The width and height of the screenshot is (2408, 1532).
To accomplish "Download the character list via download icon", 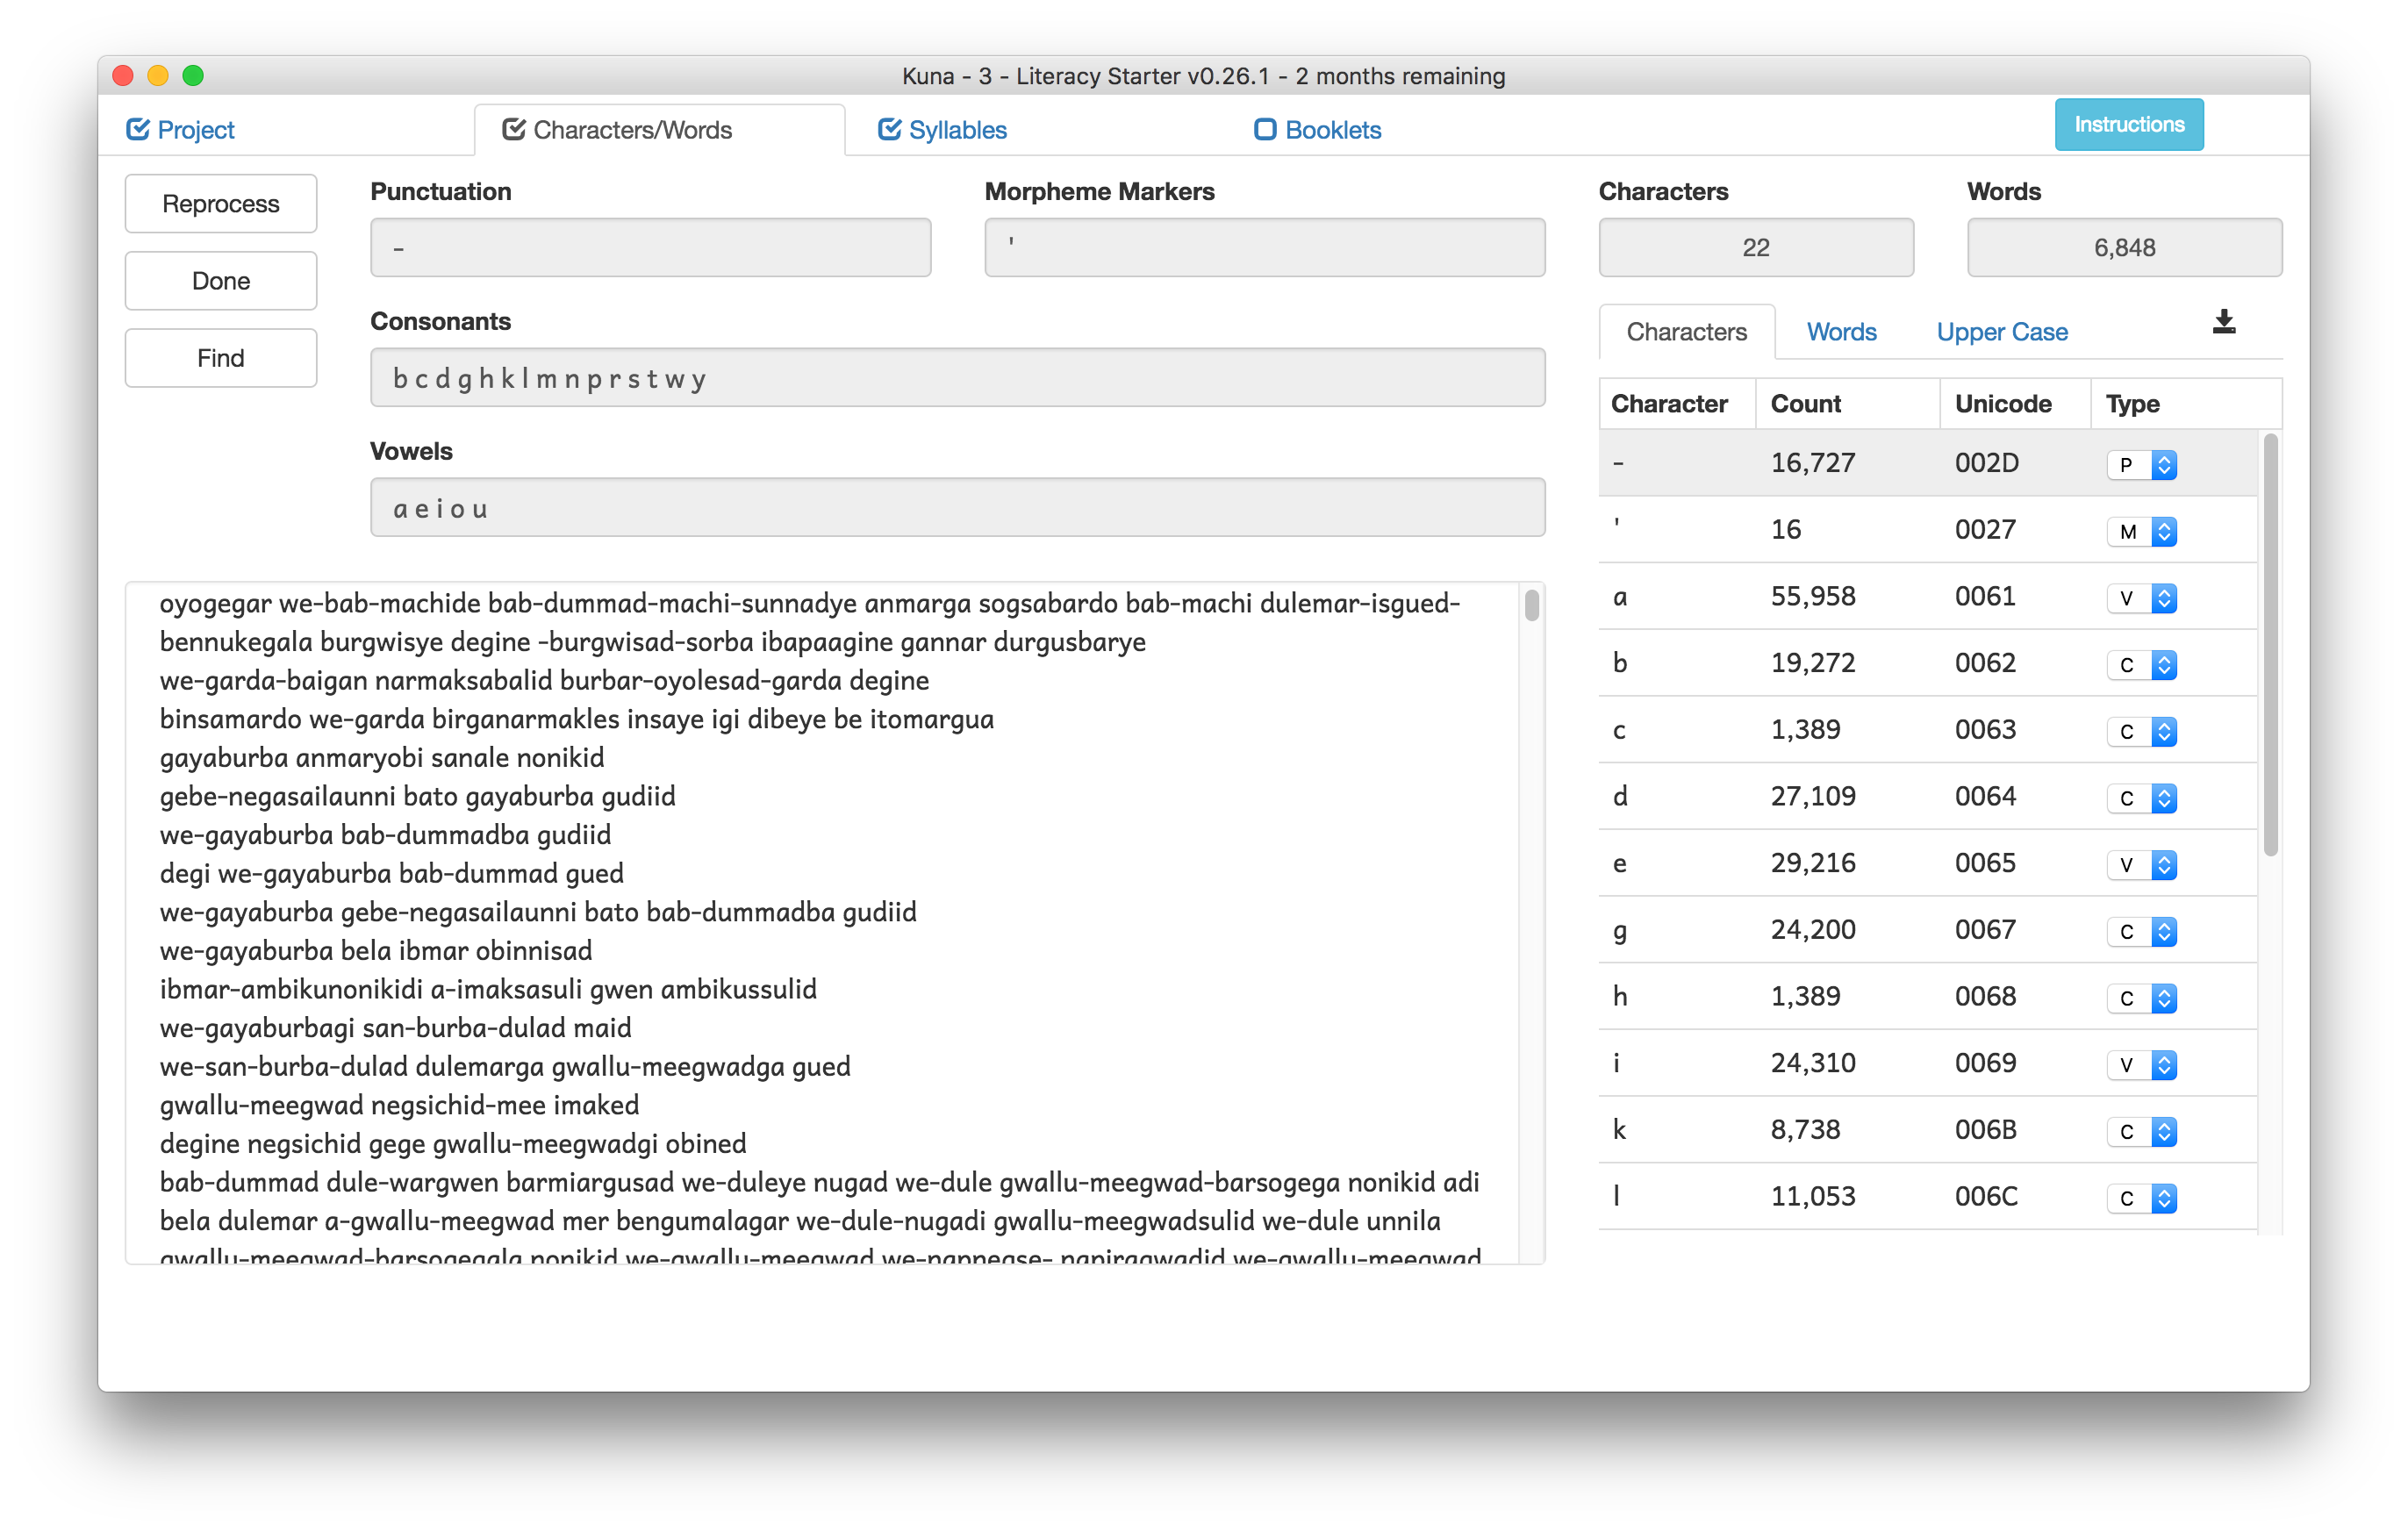I will click(2223, 322).
